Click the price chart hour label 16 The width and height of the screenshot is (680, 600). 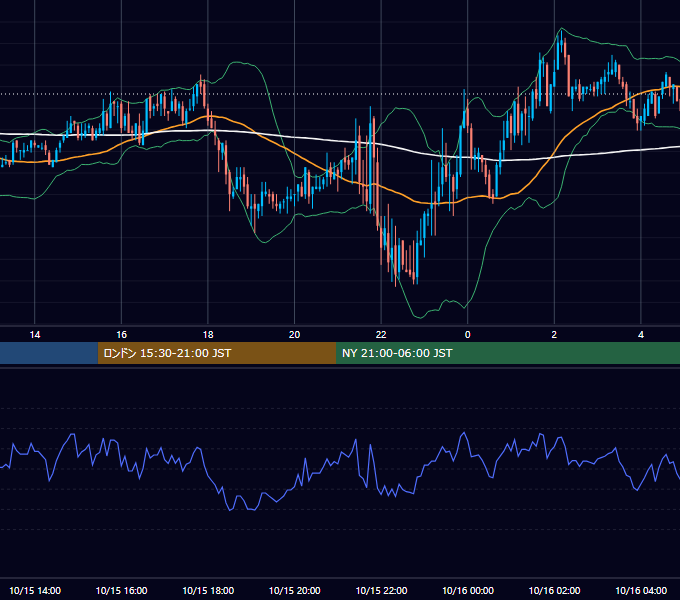(x=121, y=335)
